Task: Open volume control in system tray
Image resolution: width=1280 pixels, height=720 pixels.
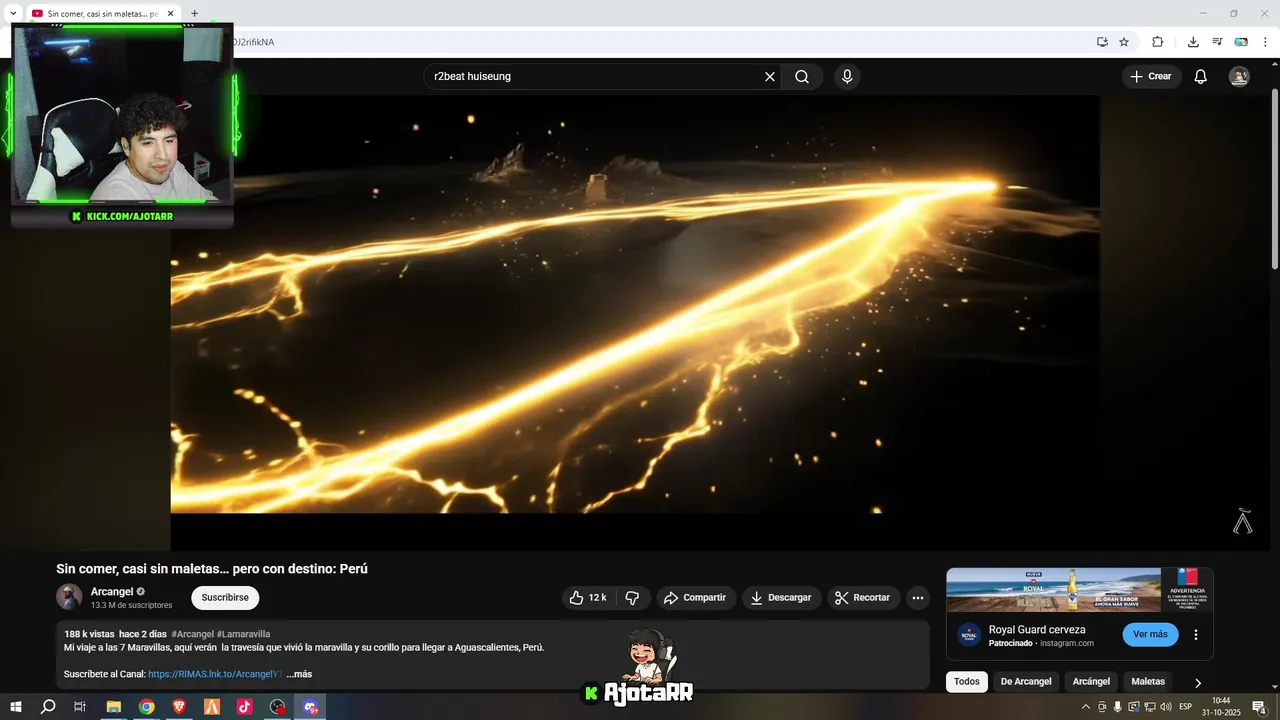Action: coord(1166,707)
